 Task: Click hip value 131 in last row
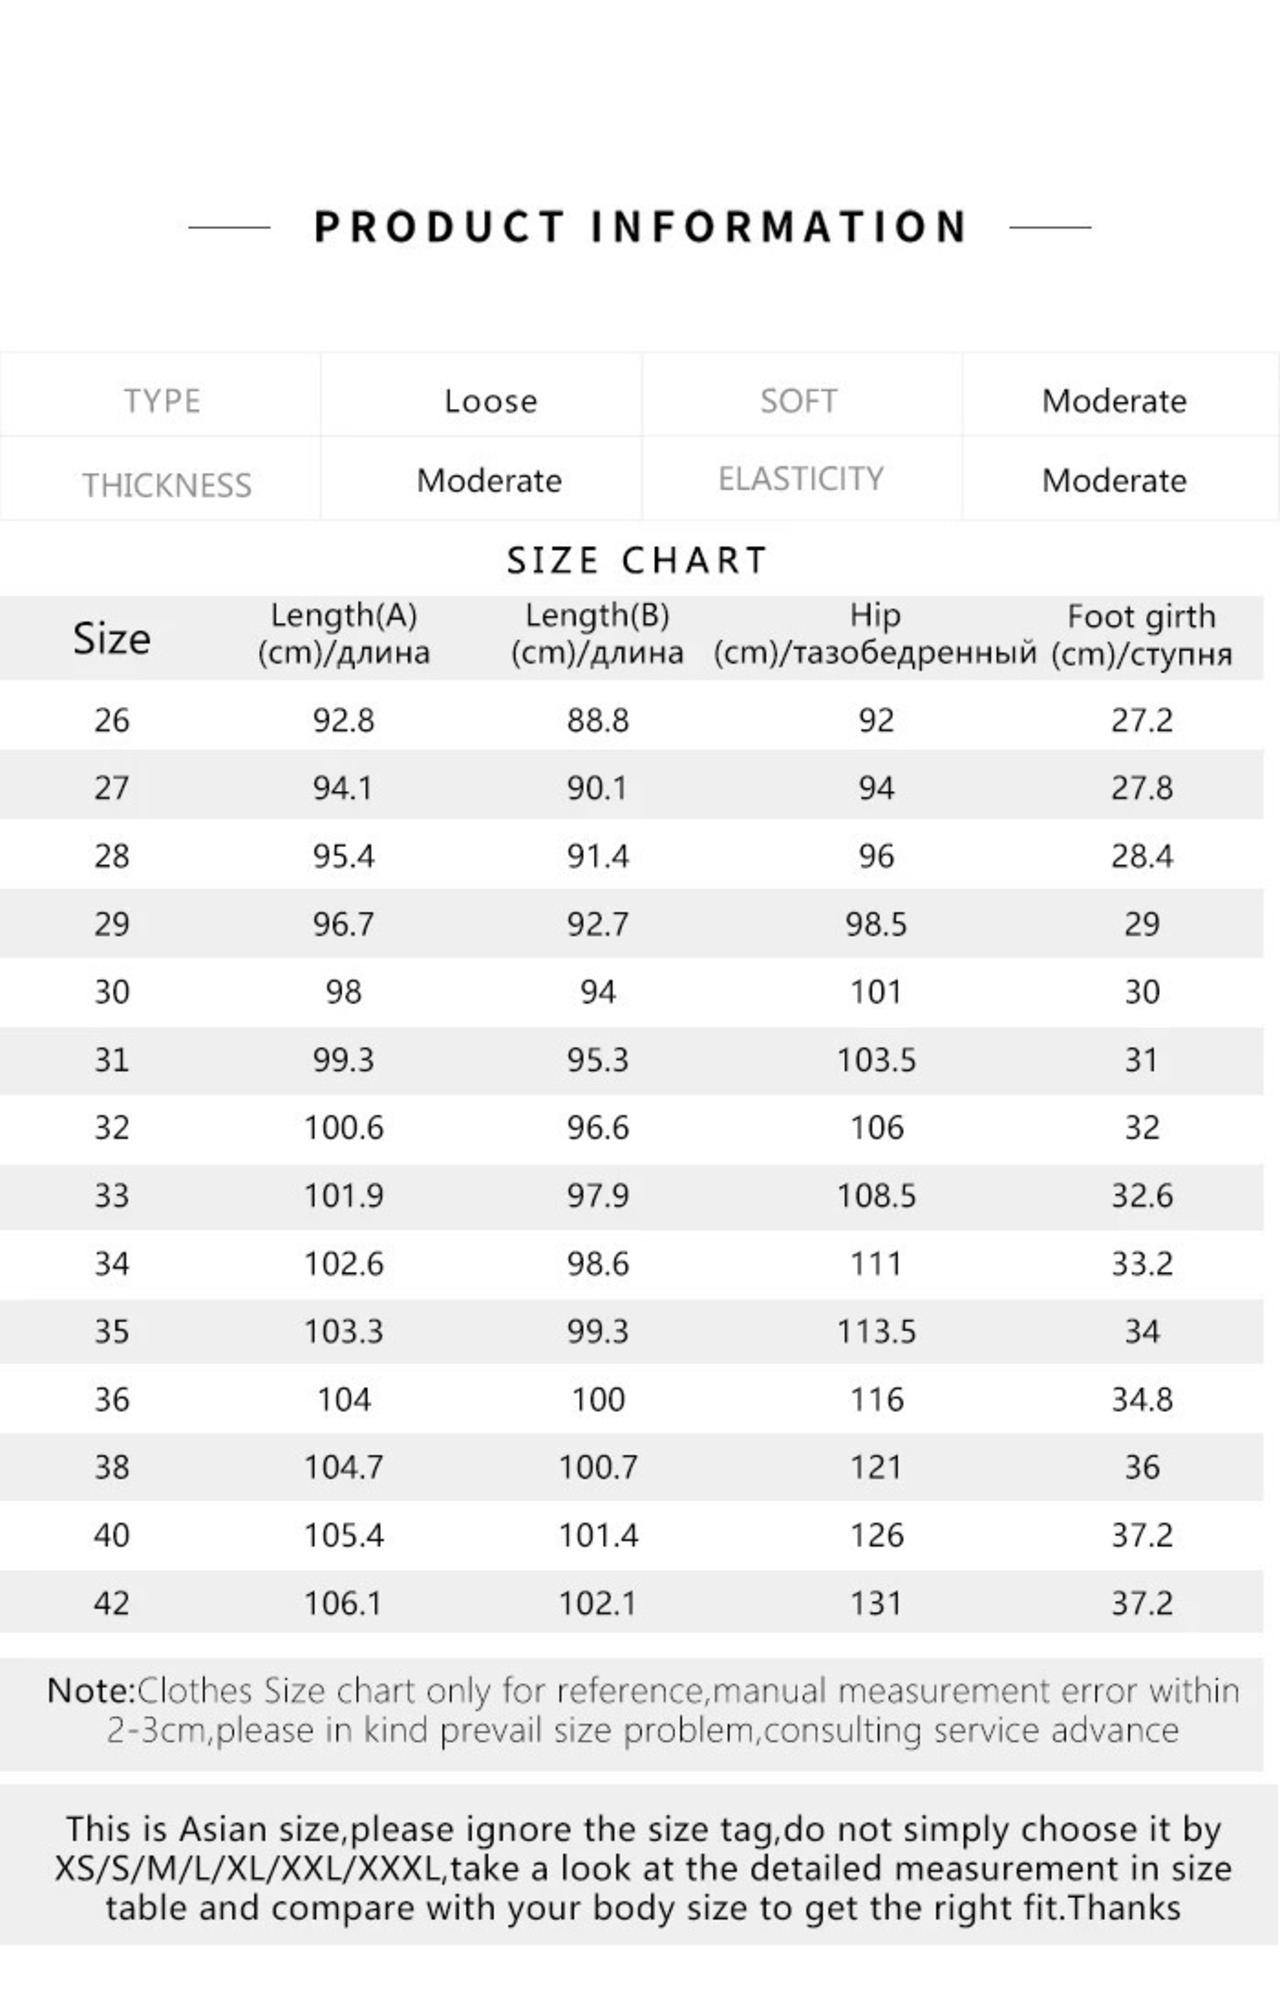point(877,1603)
